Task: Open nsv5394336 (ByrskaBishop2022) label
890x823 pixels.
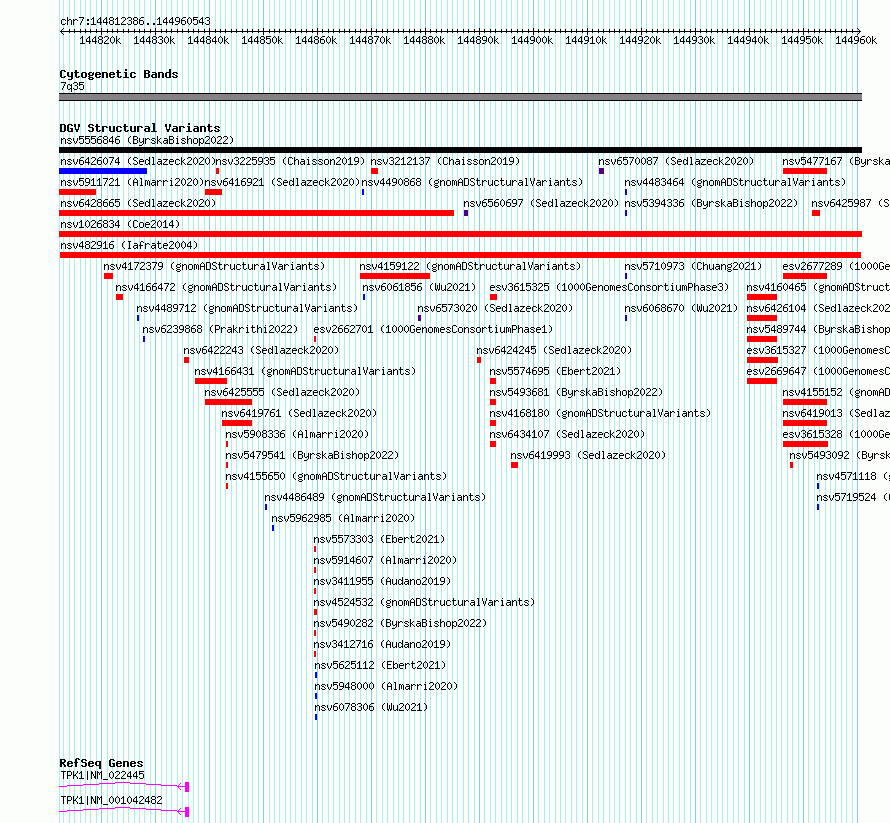Action: click(711, 203)
